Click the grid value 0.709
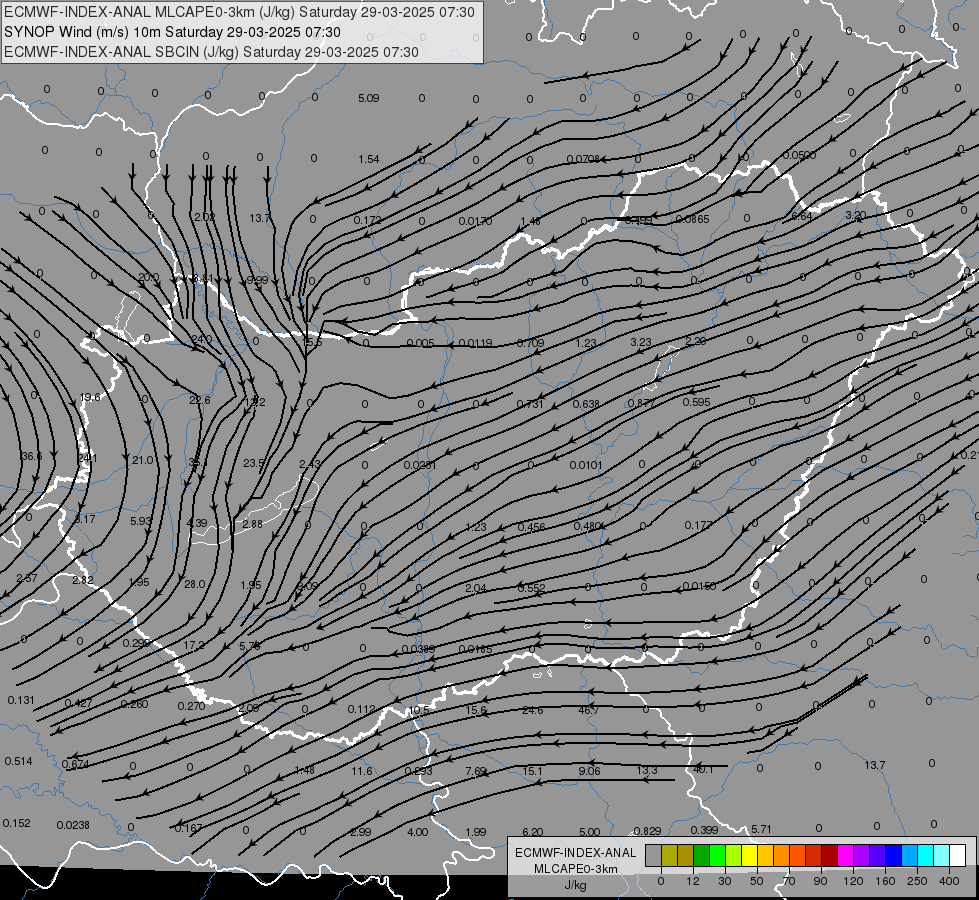 click(x=531, y=343)
